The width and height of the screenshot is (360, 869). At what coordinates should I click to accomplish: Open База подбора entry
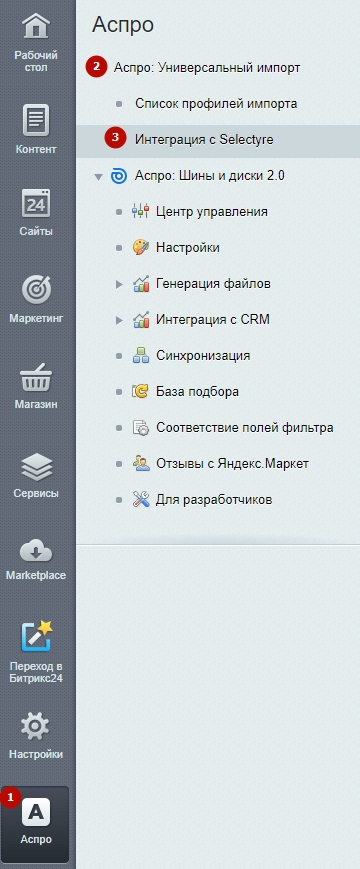tap(197, 392)
